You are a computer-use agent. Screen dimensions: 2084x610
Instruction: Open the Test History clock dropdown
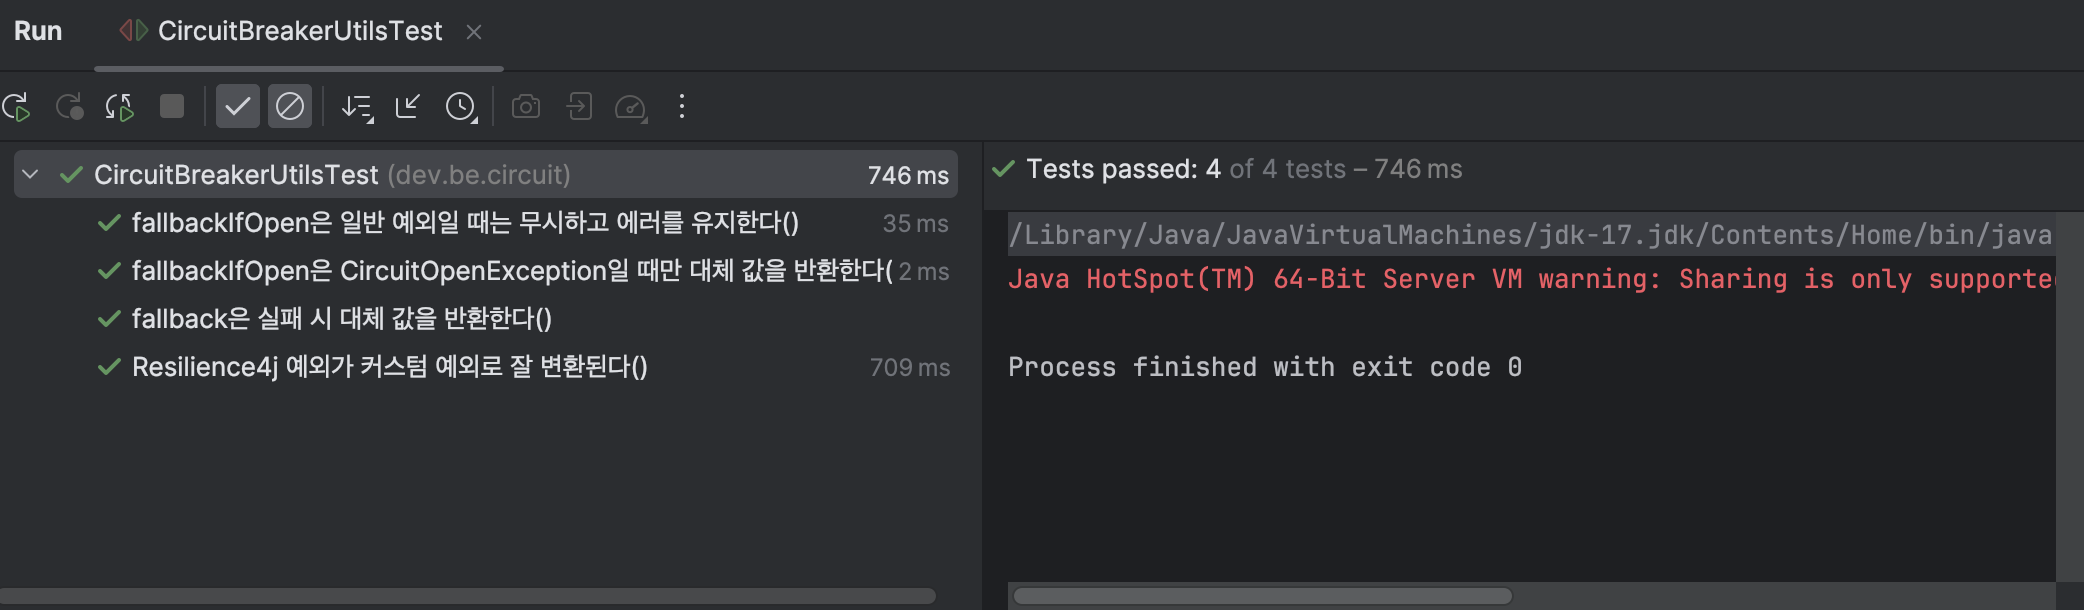click(x=461, y=107)
